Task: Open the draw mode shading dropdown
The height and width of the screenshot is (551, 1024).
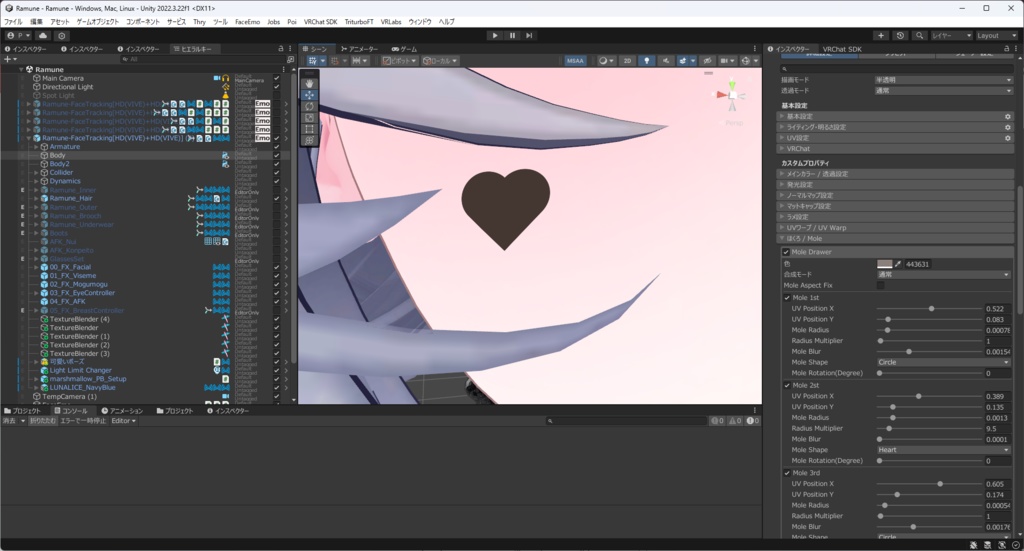Action: (x=605, y=61)
